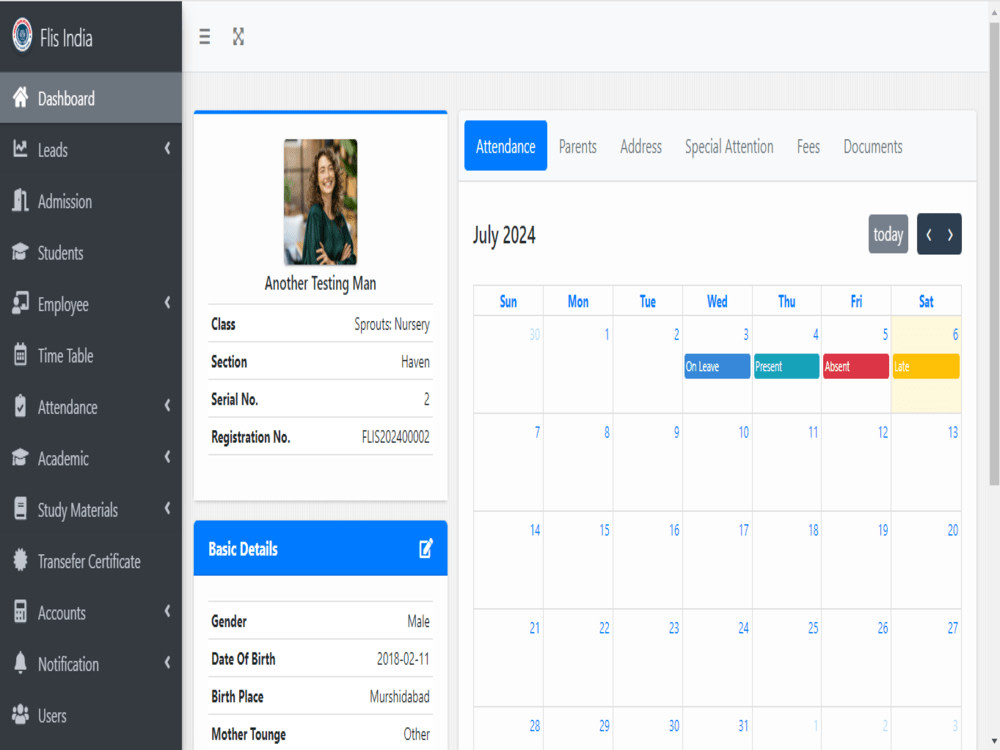Click the Transefer Certificate badge icon
1000x750 pixels.
click(x=20, y=560)
